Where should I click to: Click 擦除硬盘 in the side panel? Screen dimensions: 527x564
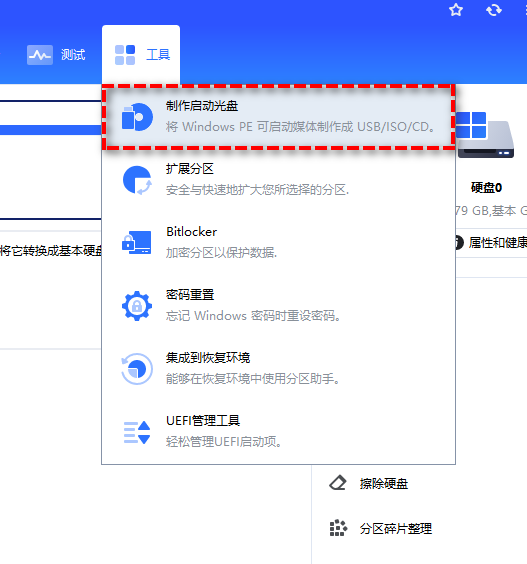(x=383, y=484)
